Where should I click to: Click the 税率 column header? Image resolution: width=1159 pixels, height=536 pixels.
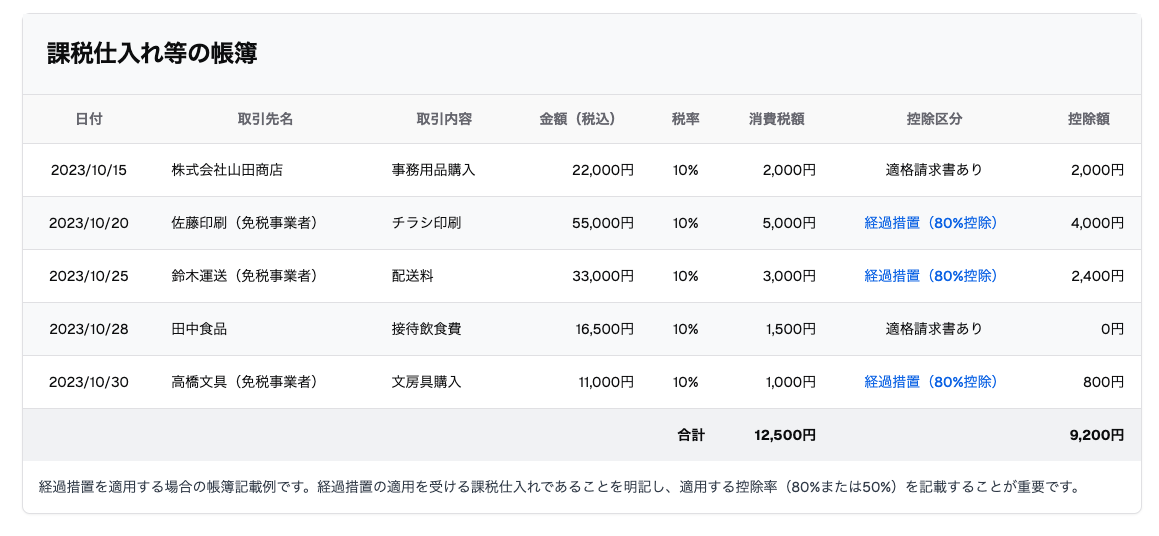click(685, 119)
